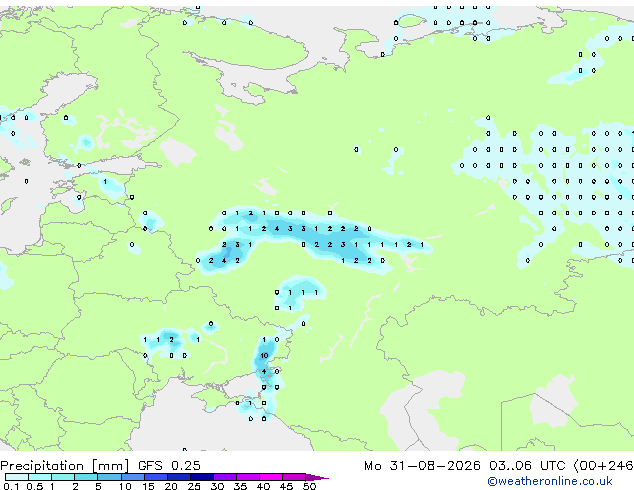The height and width of the screenshot is (490, 634).
Task: Open the weatheronline.co.uk link
Action: [550, 481]
